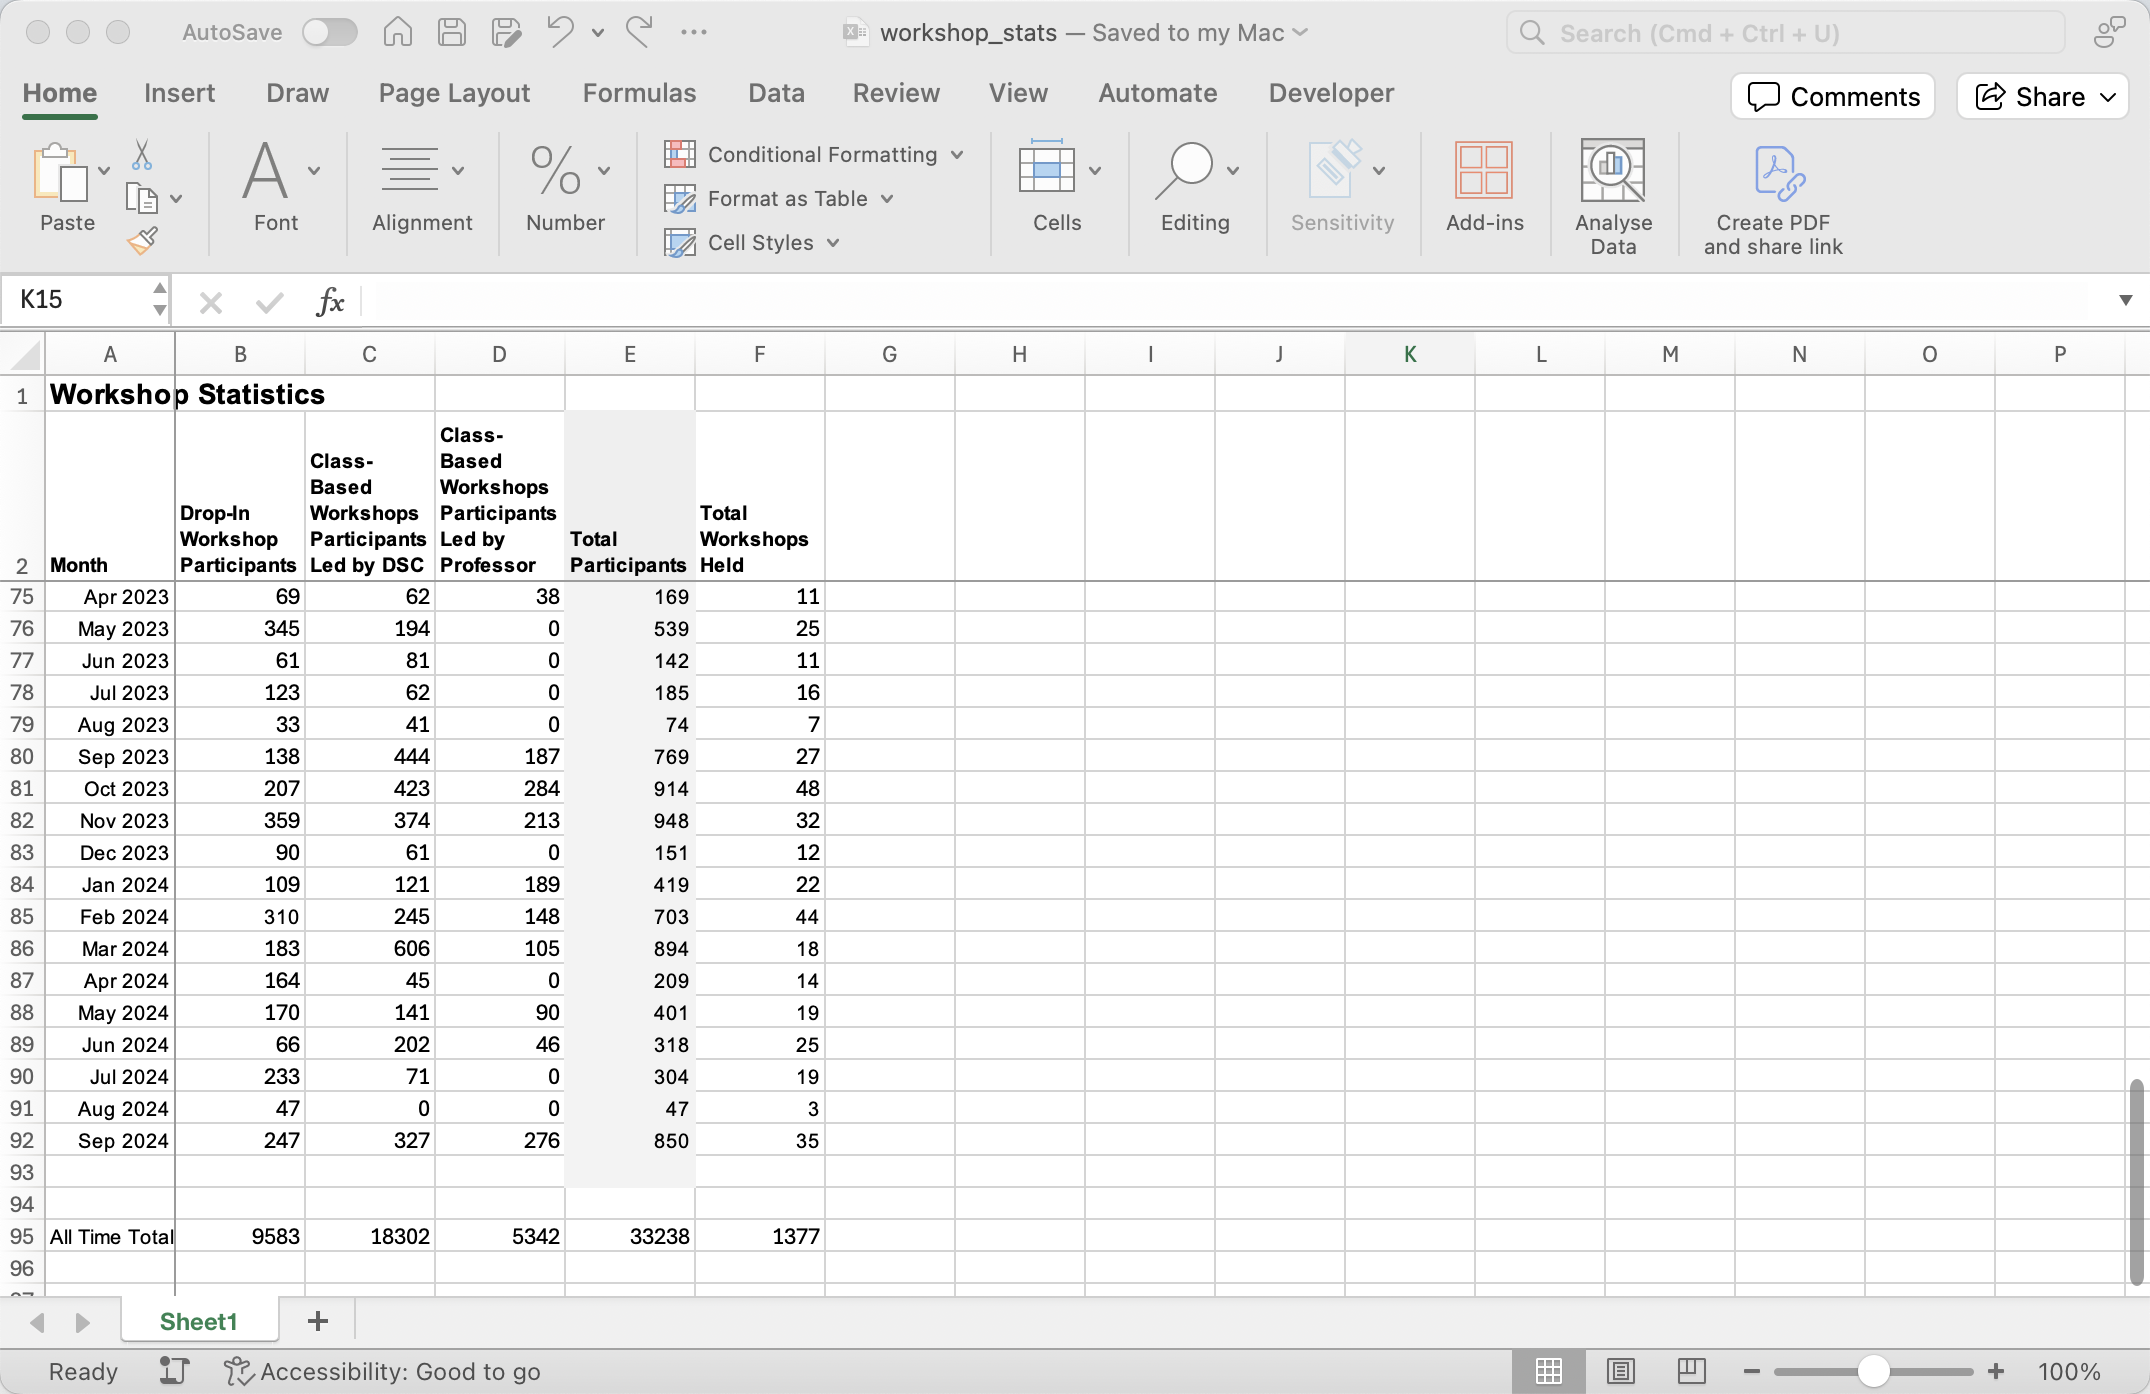Image resolution: width=2150 pixels, height=1394 pixels.
Task: Open the file name dropdown chevron
Action: click(x=1300, y=32)
